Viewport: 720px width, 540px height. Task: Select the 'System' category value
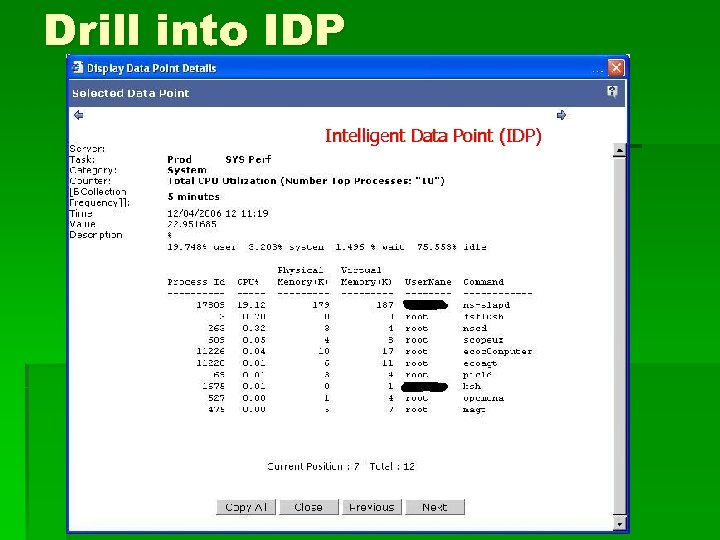click(x=186, y=170)
